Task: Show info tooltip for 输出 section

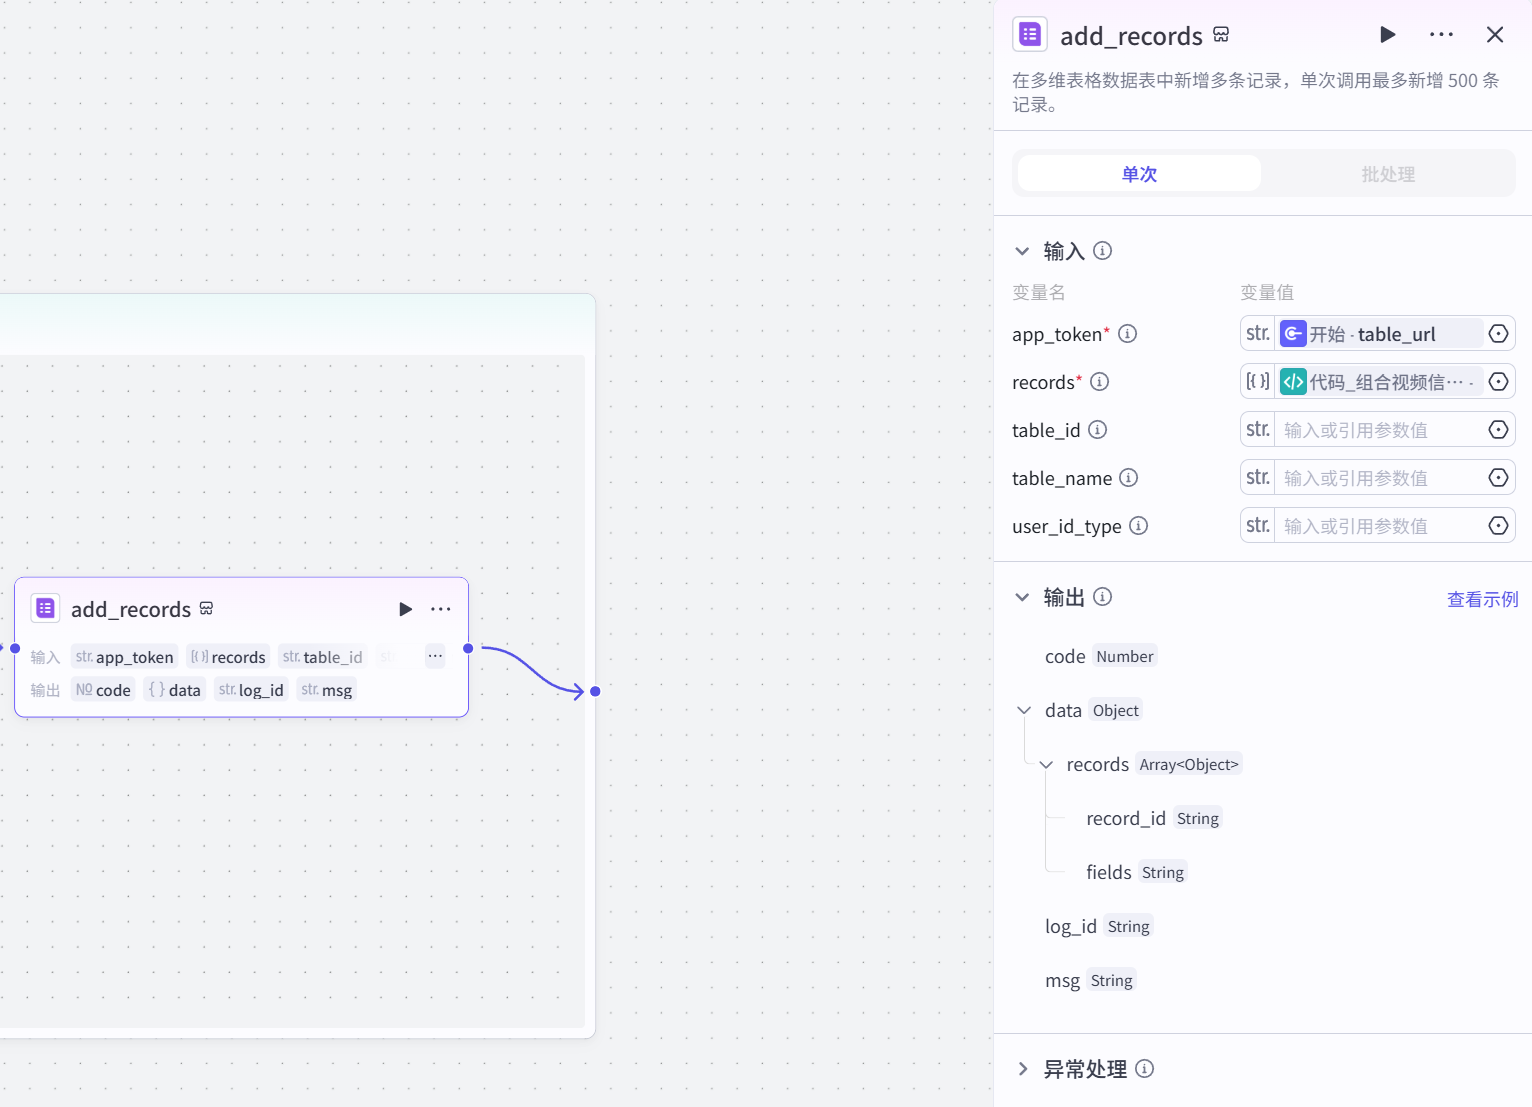Action: coord(1102,597)
